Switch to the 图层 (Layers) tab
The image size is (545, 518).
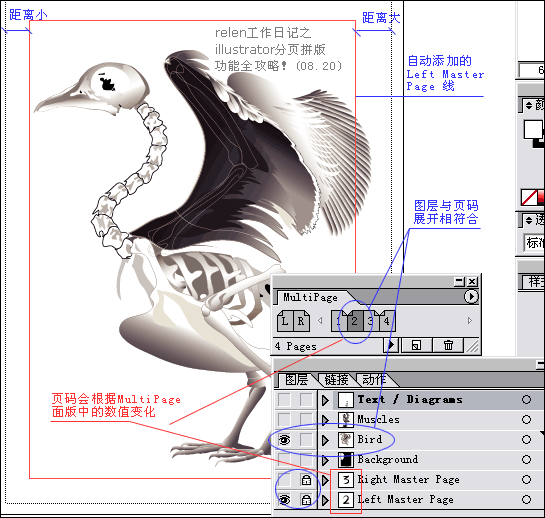(296, 380)
